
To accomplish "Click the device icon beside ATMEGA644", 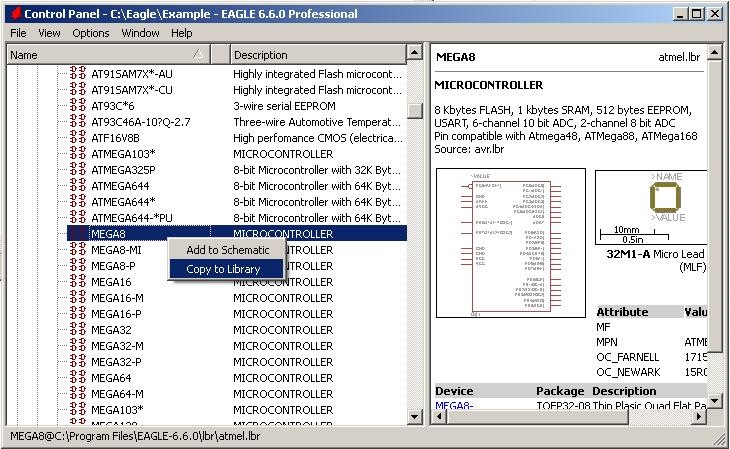I will pyautogui.click(x=78, y=185).
